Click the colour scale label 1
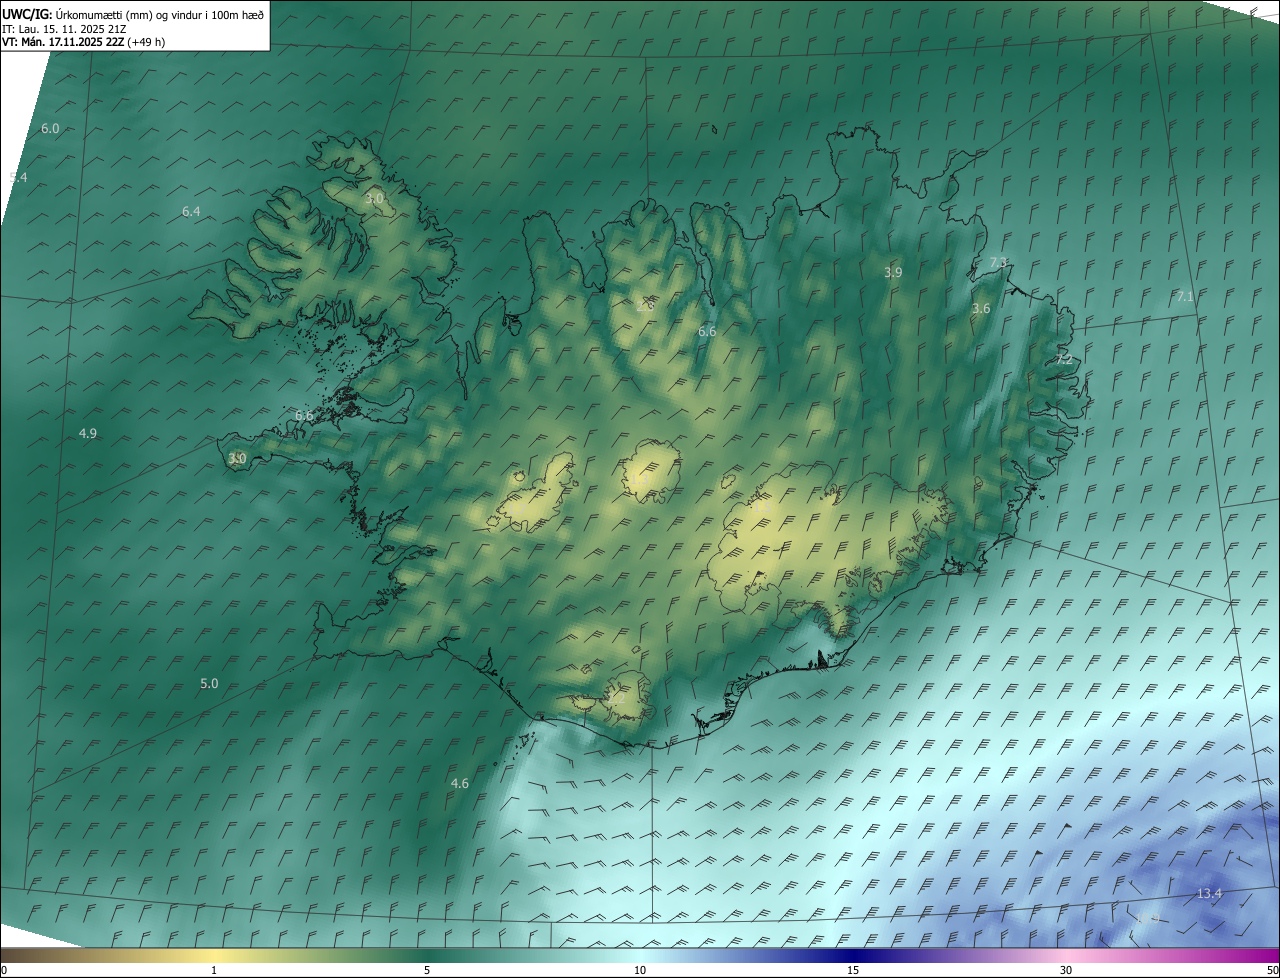Screen dimensions: 1280x978 (214, 970)
